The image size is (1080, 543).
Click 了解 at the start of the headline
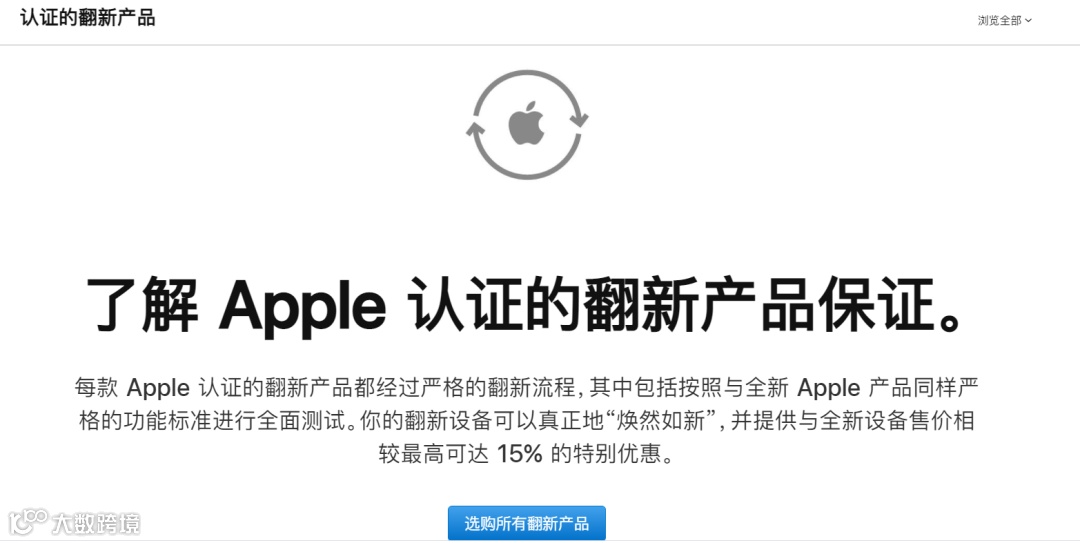tap(143, 305)
